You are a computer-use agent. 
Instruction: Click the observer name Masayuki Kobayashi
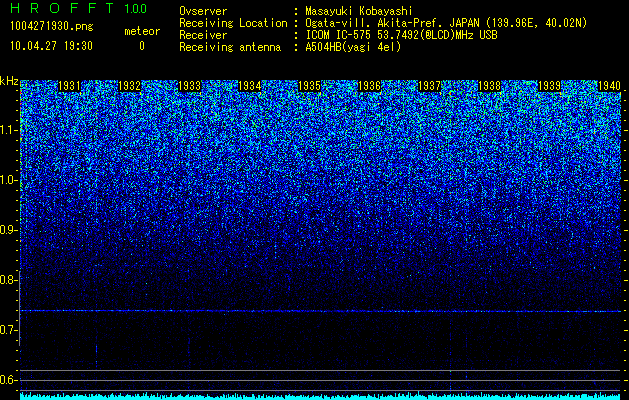tap(358, 11)
